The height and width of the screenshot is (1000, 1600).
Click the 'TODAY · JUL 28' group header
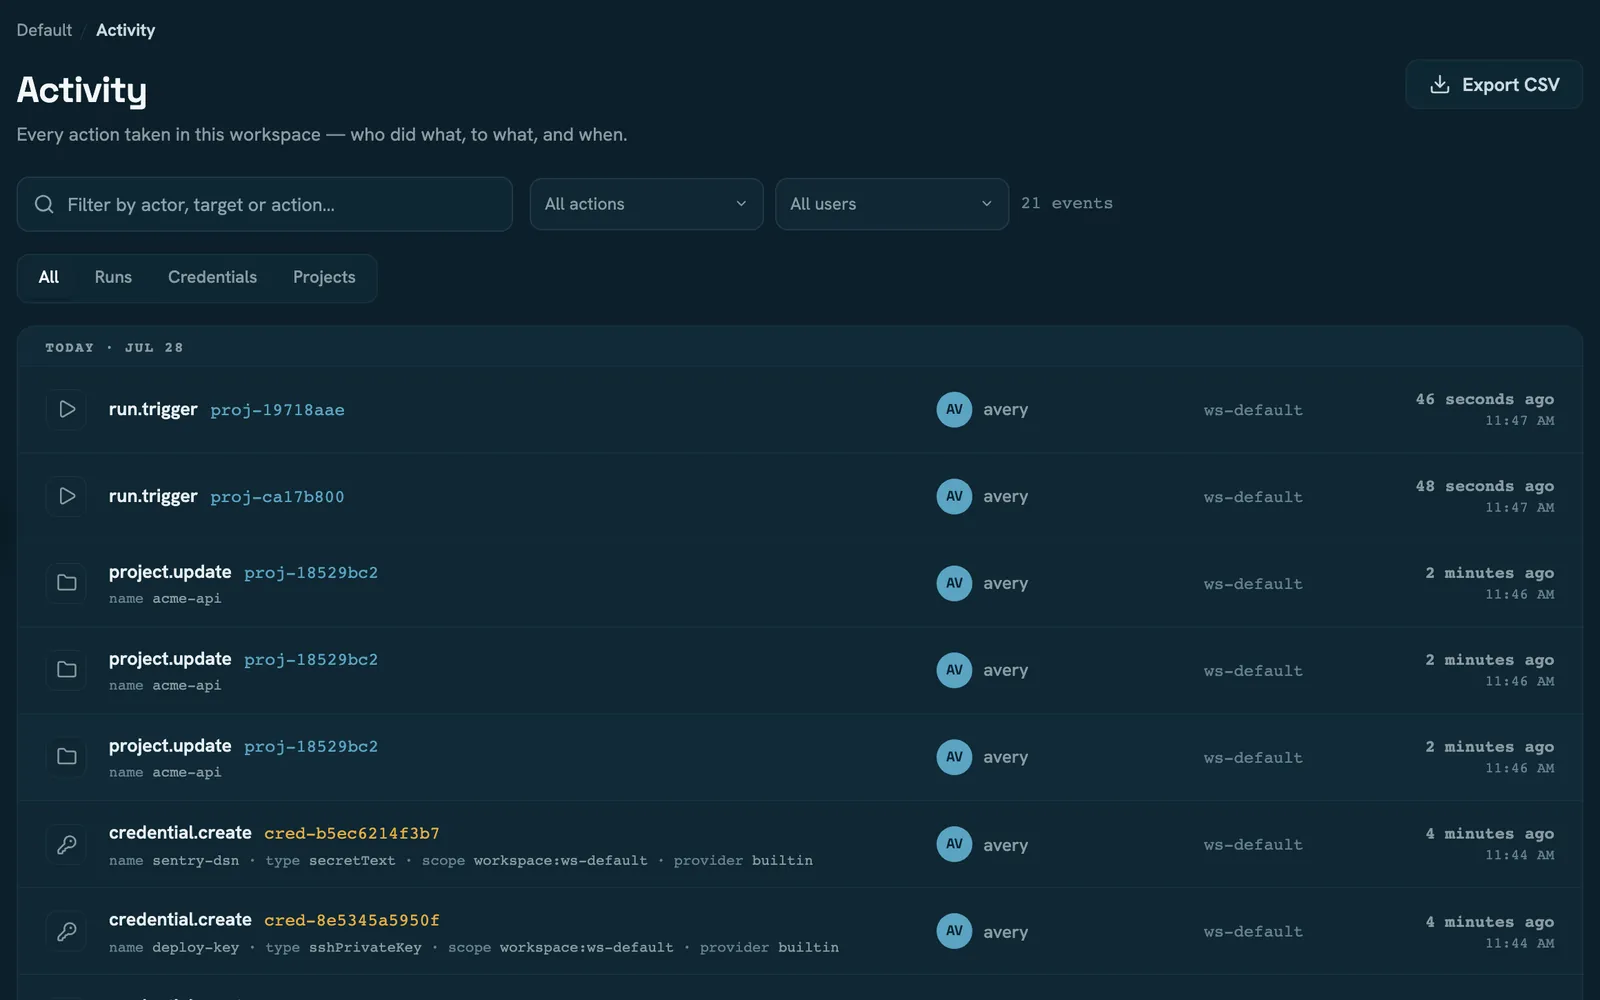(x=114, y=348)
